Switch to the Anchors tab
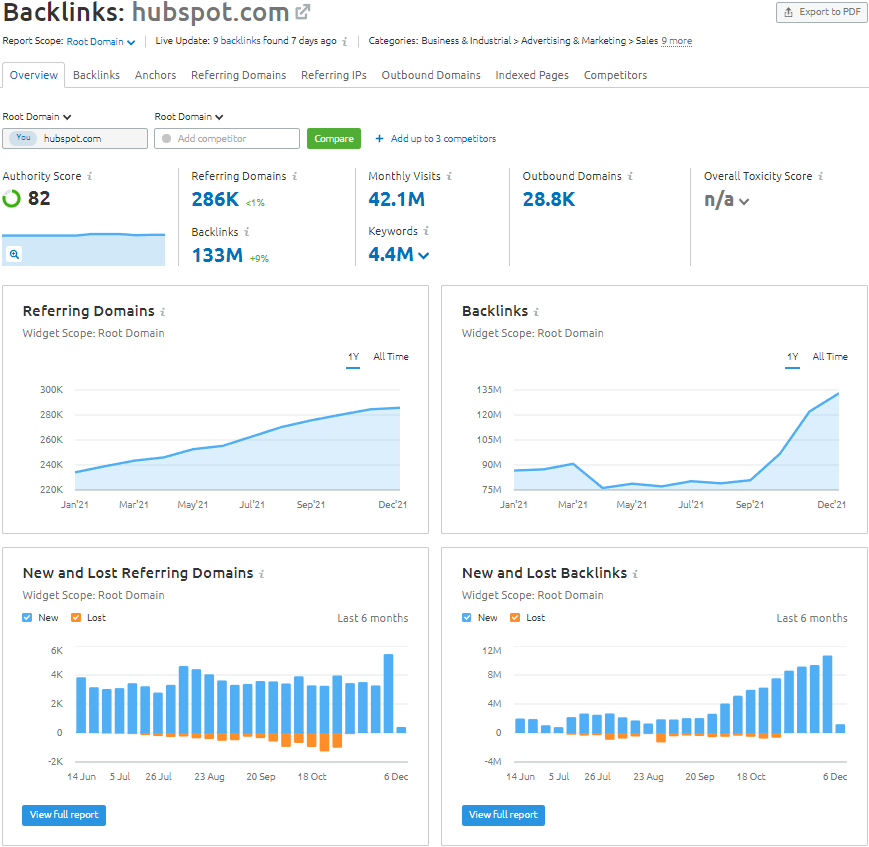The image size is (869, 847). 155,75
